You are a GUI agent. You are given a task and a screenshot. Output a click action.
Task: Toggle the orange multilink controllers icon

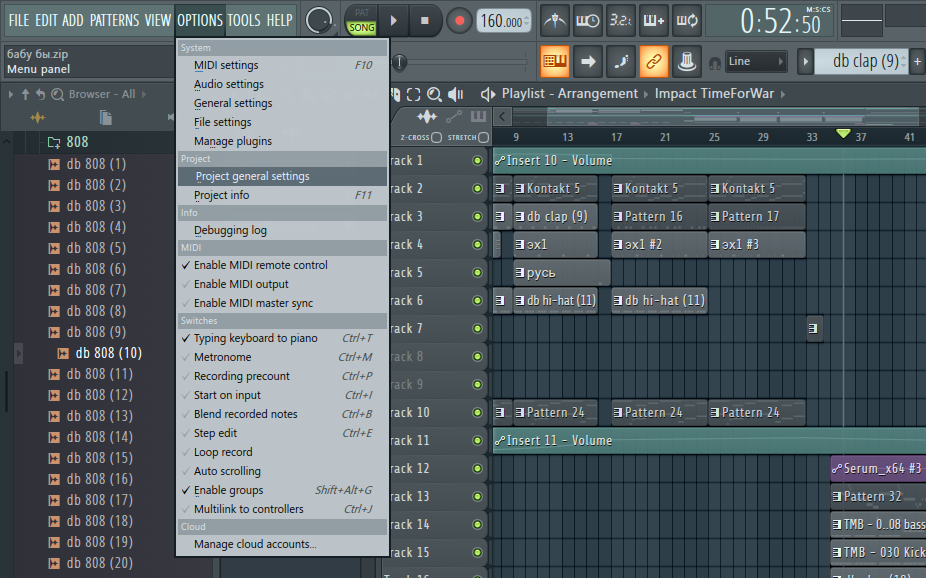click(654, 61)
